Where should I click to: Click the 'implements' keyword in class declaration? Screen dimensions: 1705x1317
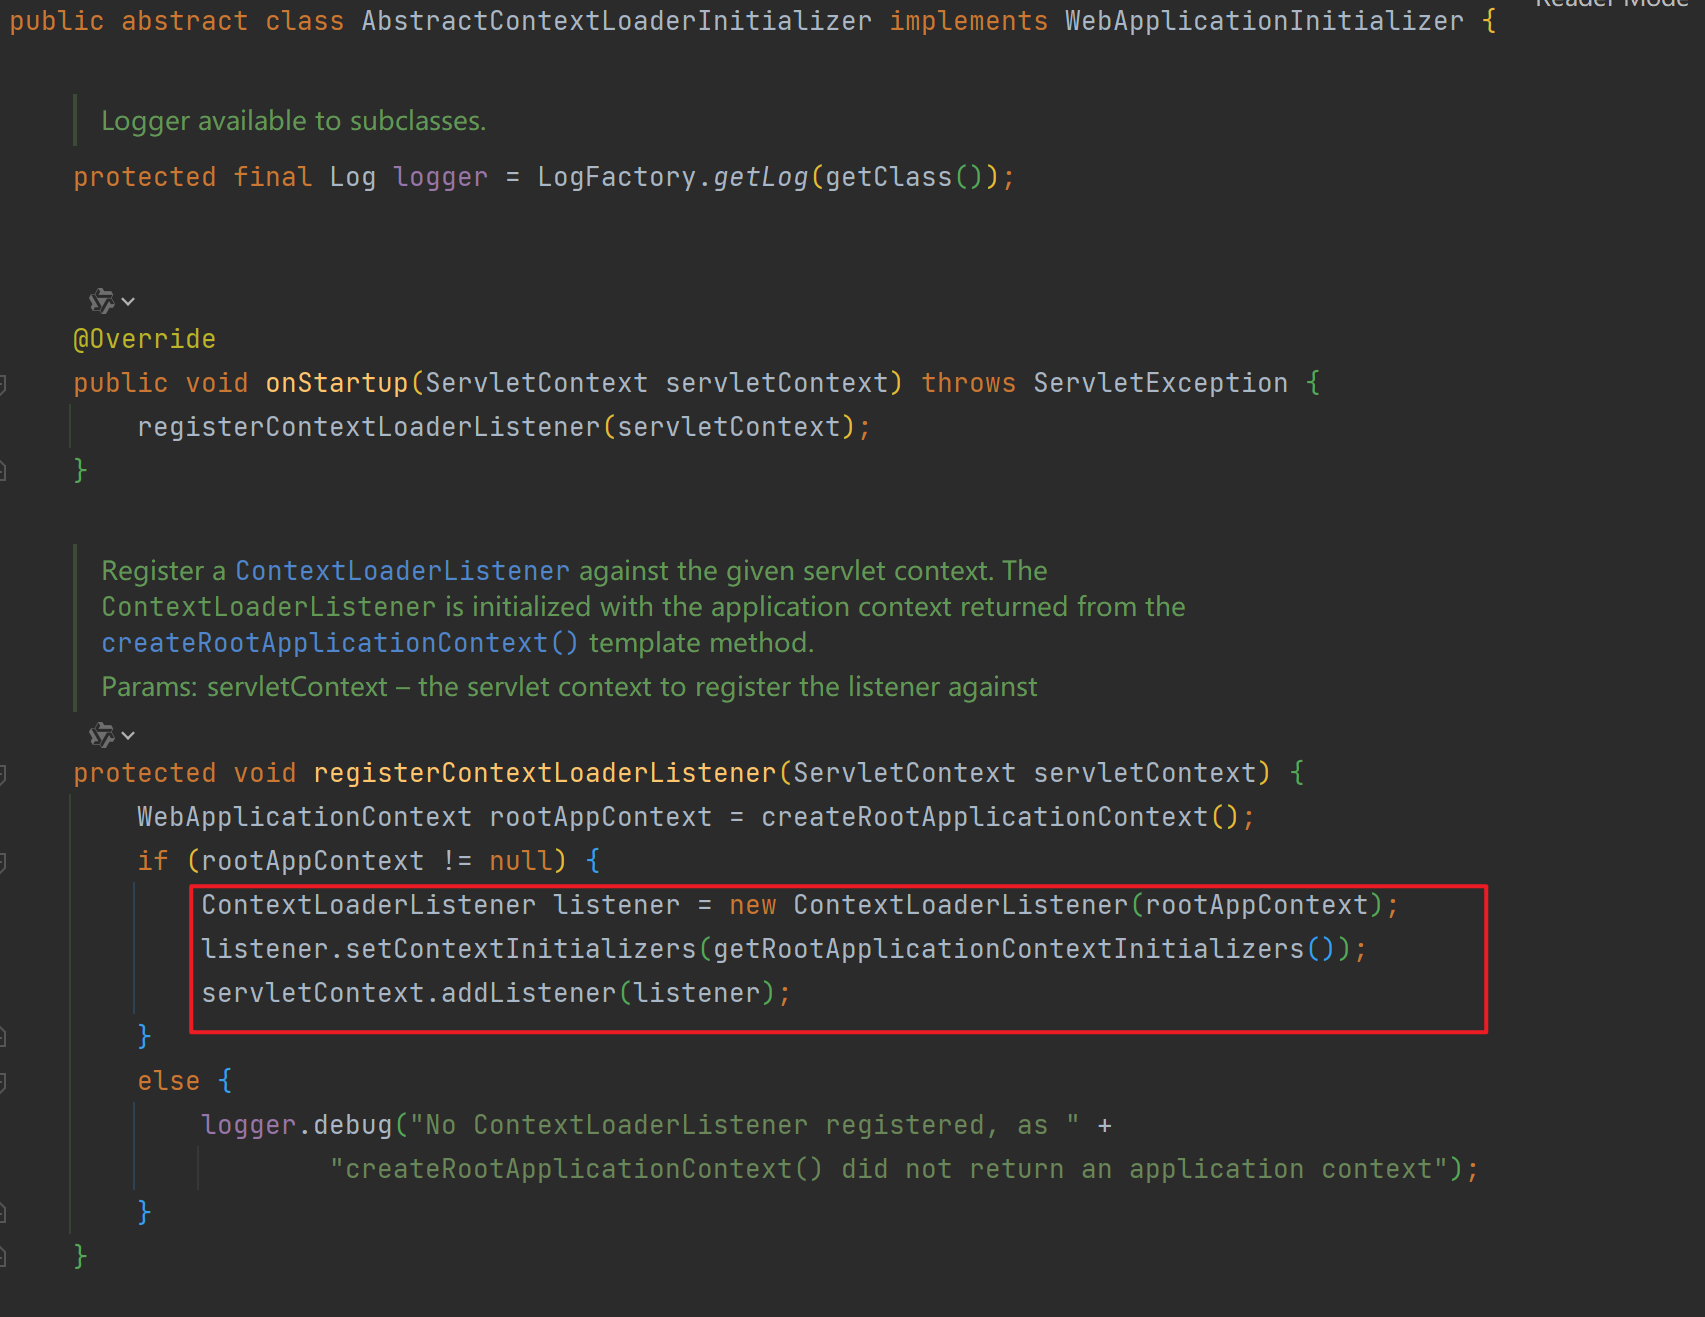969,21
